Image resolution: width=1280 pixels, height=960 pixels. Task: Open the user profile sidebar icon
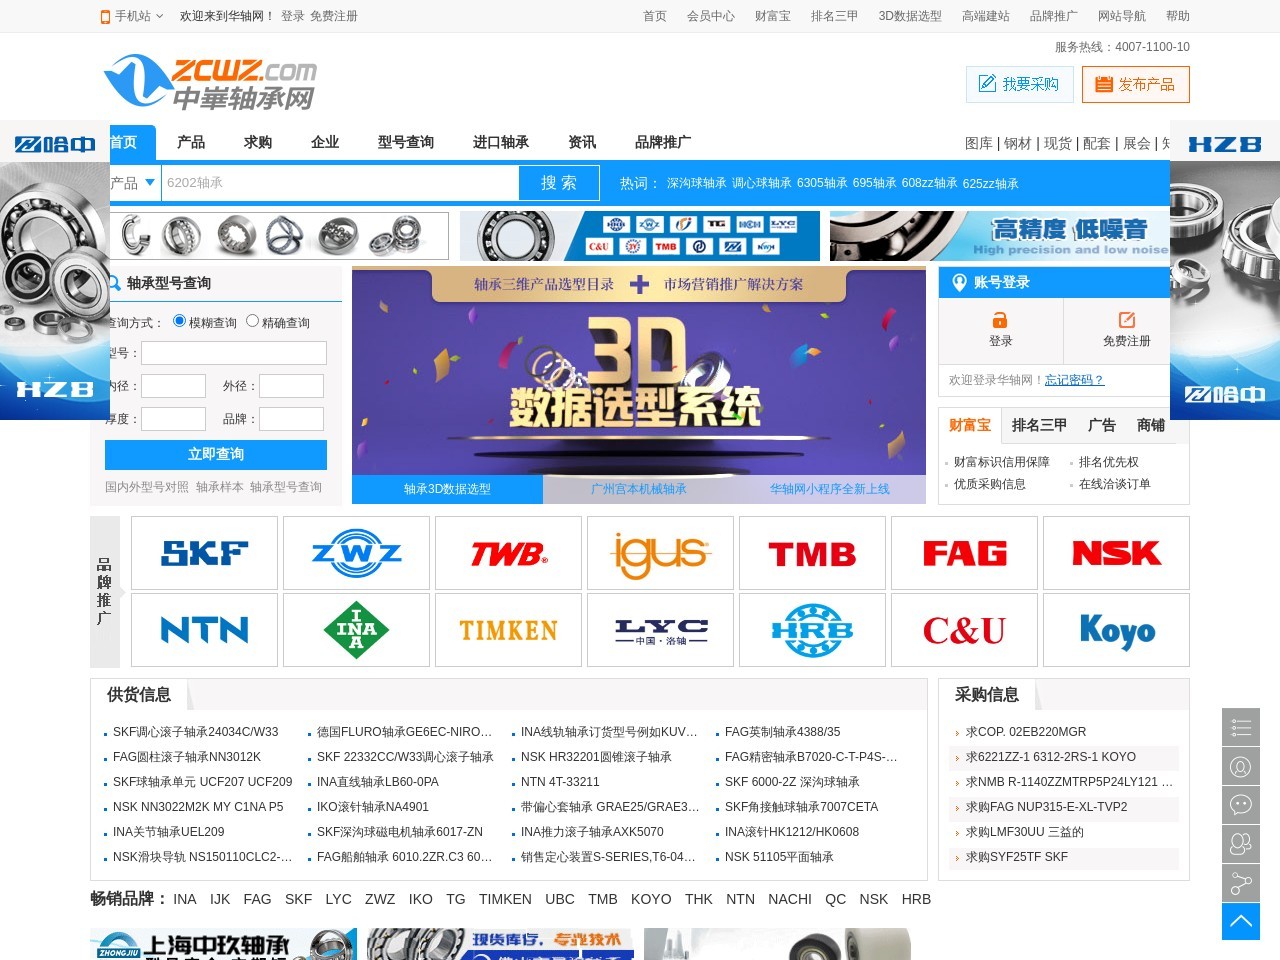(1241, 766)
